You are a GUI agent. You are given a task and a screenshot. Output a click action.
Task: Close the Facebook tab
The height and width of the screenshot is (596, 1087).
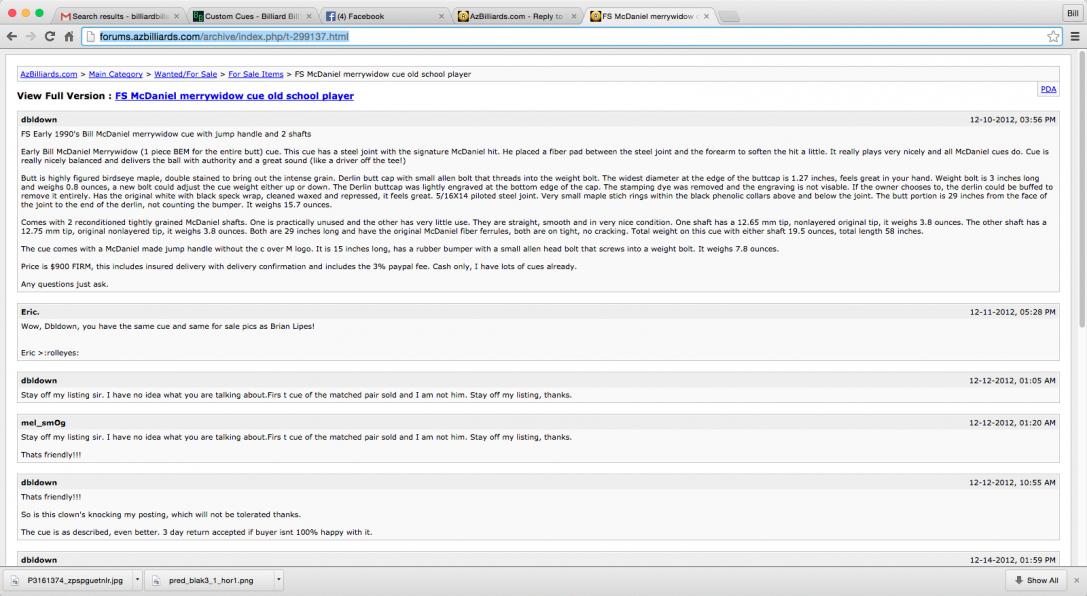pyautogui.click(x=440, y=17)
